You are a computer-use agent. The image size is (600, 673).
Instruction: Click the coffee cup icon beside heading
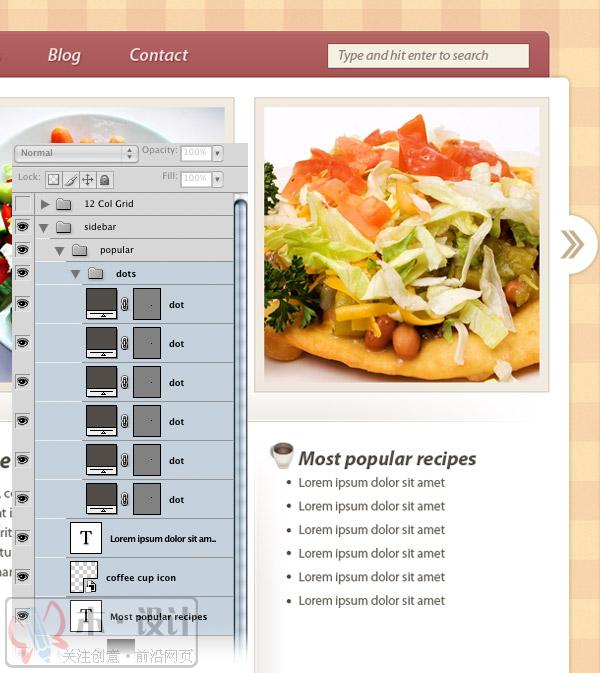[282, 455]
